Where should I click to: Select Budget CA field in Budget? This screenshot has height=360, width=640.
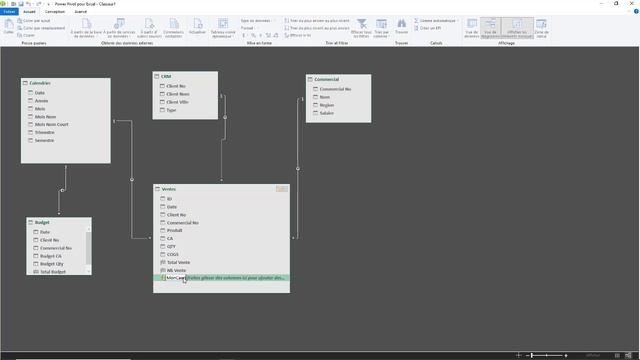[51, 256]
